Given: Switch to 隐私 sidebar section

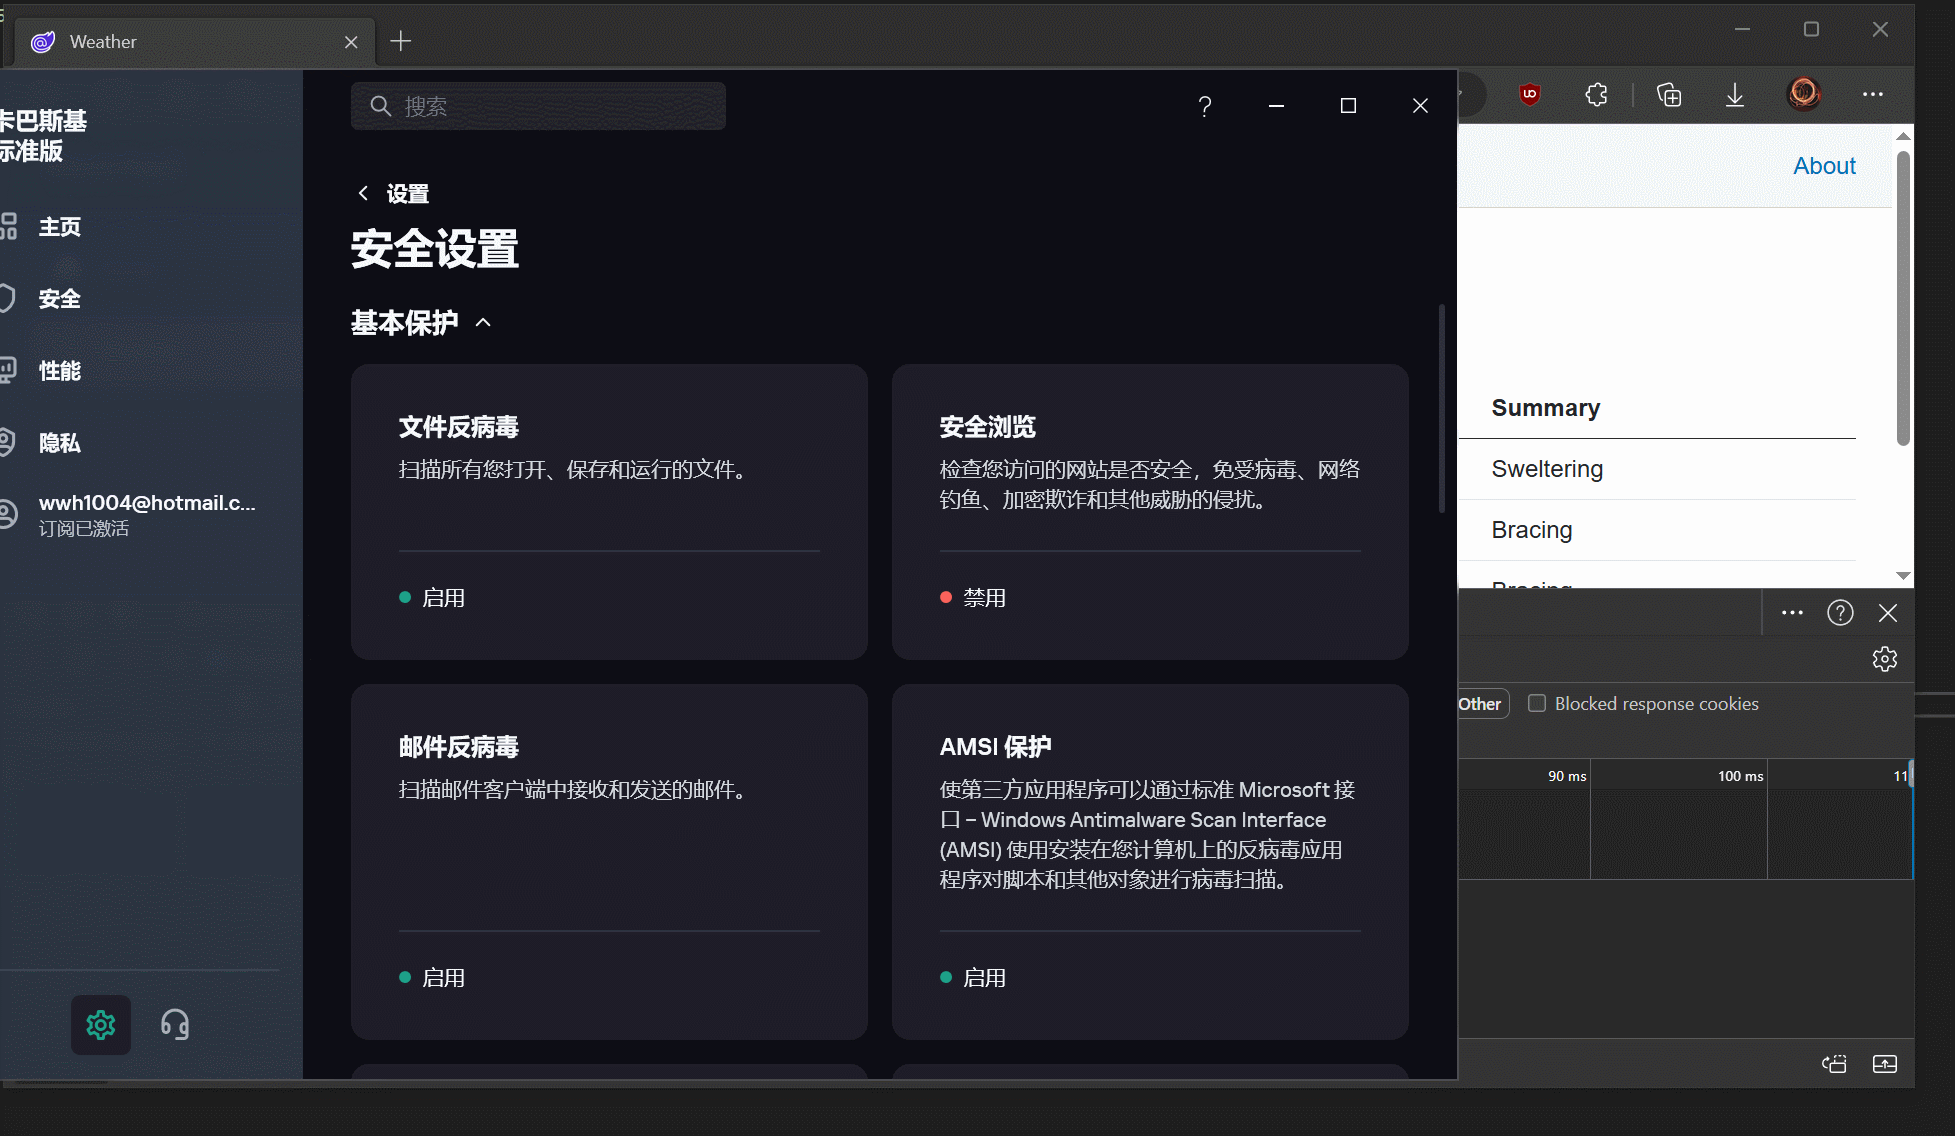Looking at the screenshot, I should coord(59,443).
